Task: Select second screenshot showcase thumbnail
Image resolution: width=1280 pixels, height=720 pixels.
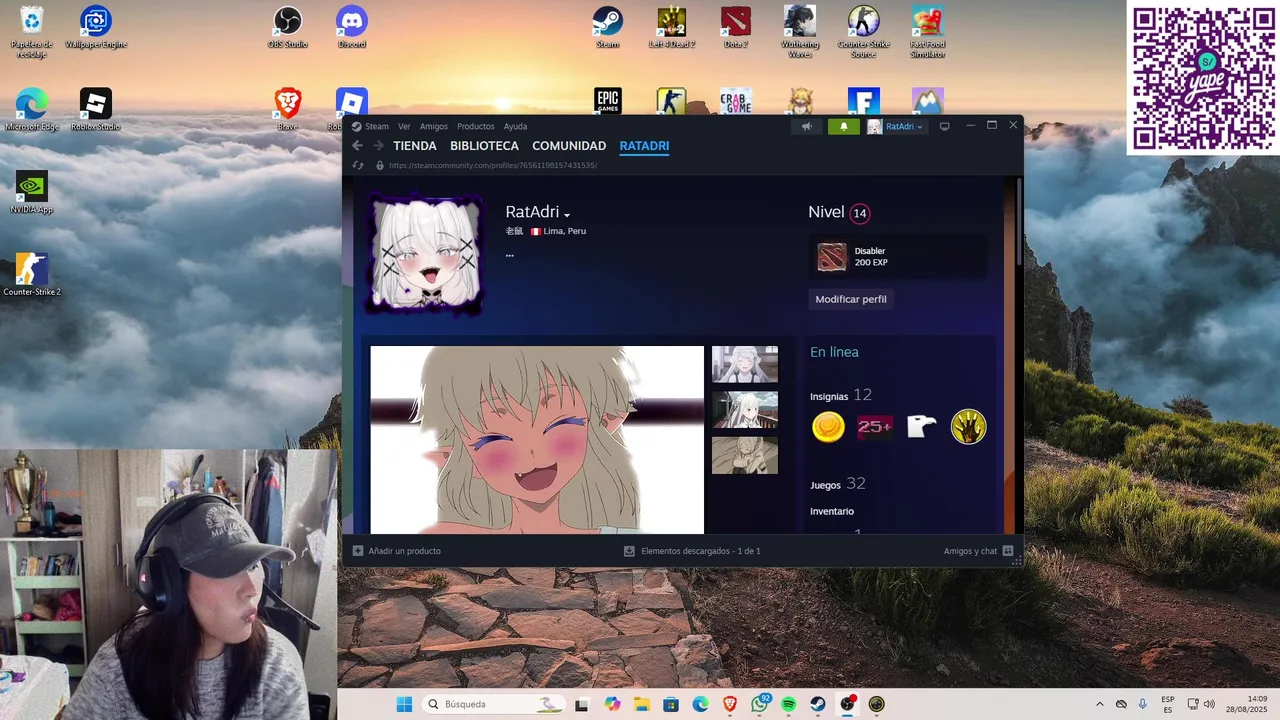Action: (x=745, y=410)
